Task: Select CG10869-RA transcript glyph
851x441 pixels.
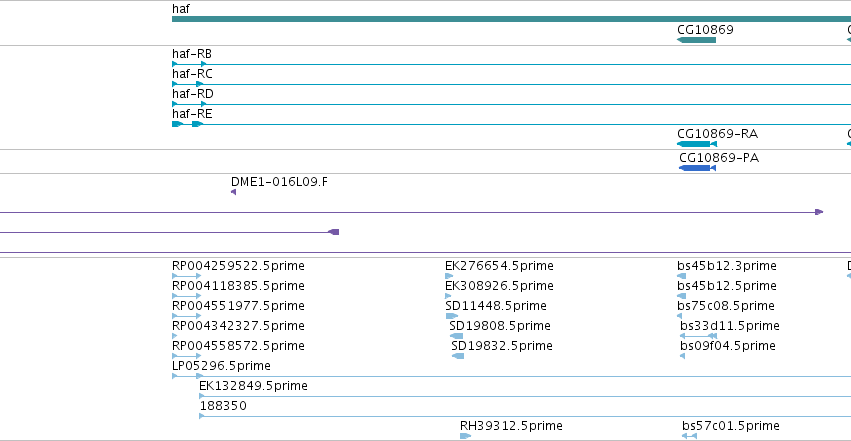Action: (697, 144)
